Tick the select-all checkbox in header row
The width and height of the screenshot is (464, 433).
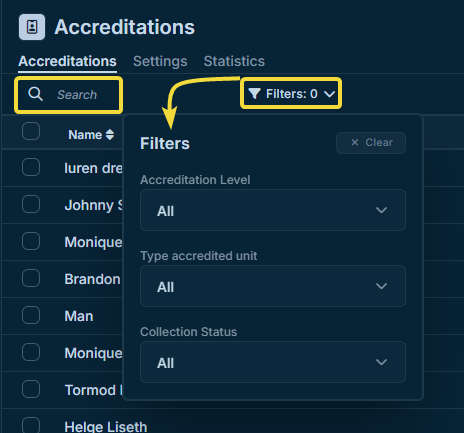31,131
